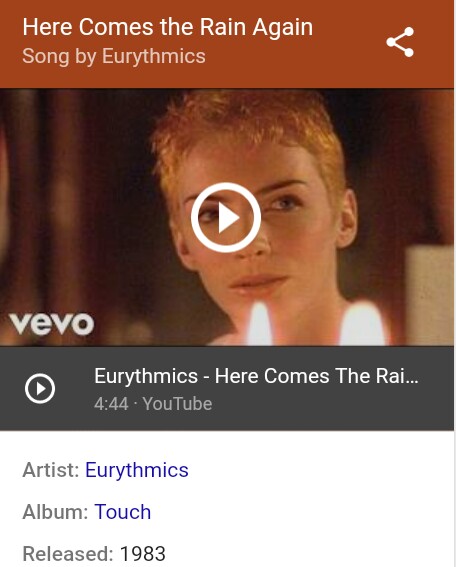Image resolution: width=456 pixels, height=567 pixels.
Task: Click the YouTube source label under the video title
Action: coord(177,404)
